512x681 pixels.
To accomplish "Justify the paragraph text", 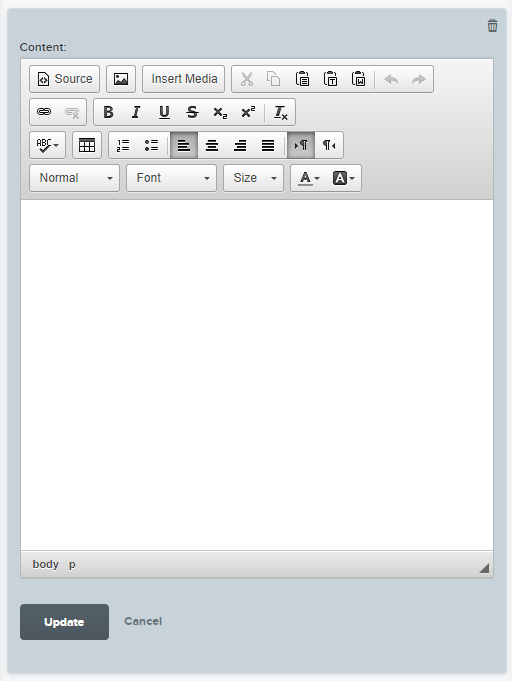I will tap(268, 145).
